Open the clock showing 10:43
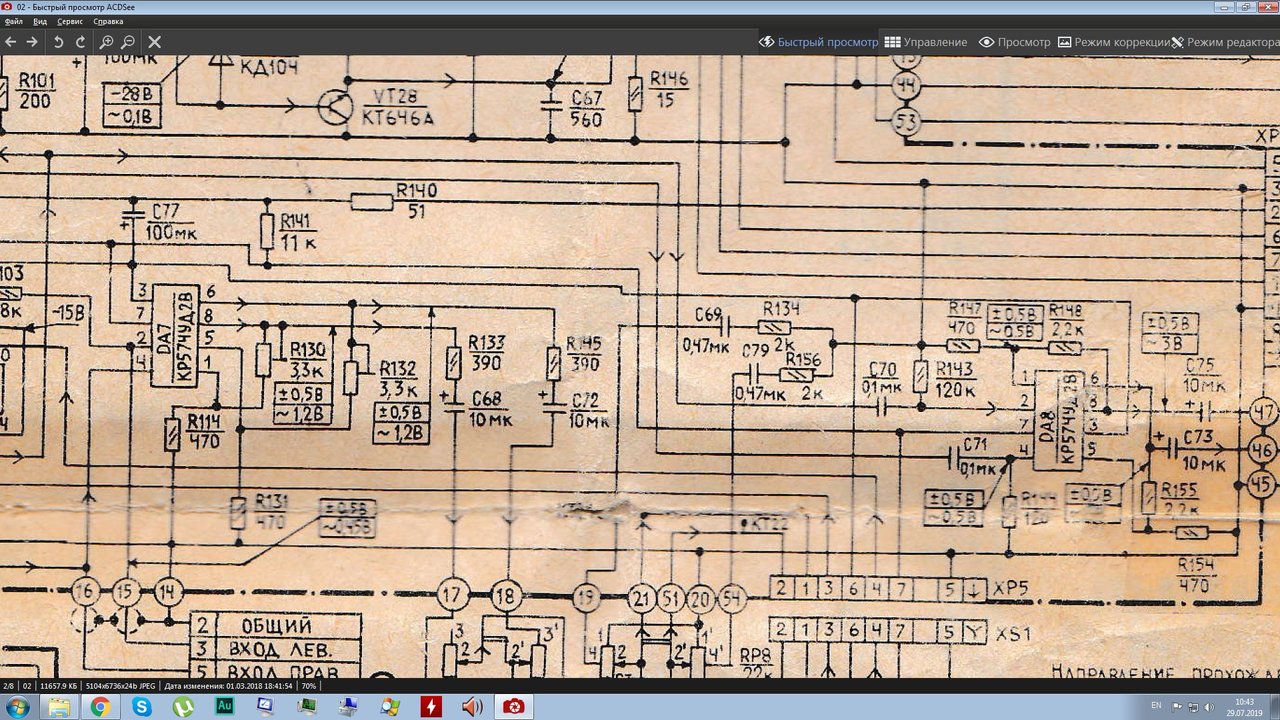This screenshot has height=720, width=1280. pos(1244,706)
